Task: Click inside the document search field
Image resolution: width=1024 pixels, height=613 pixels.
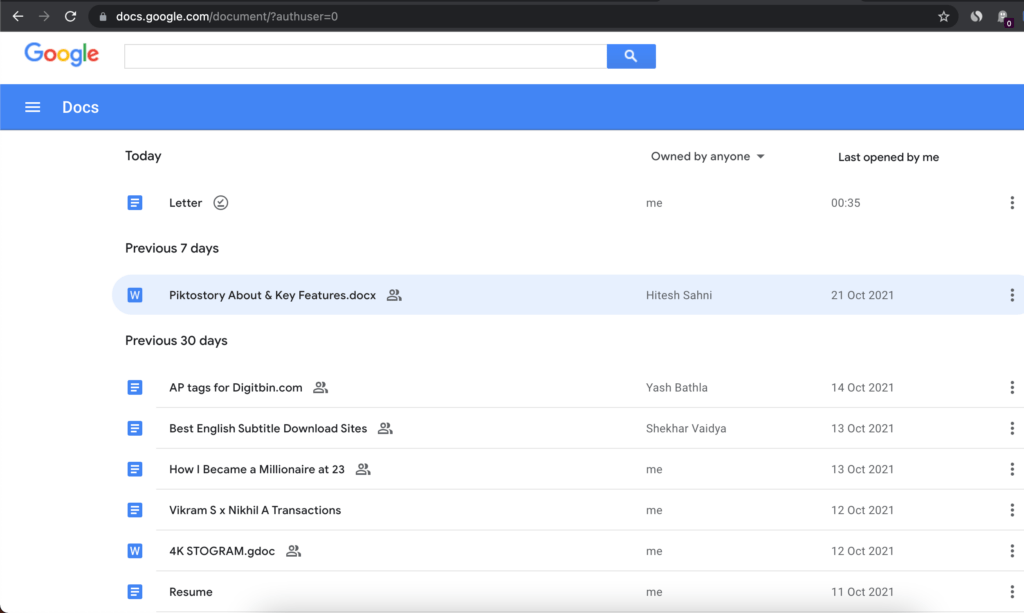Action: [365, 56]
